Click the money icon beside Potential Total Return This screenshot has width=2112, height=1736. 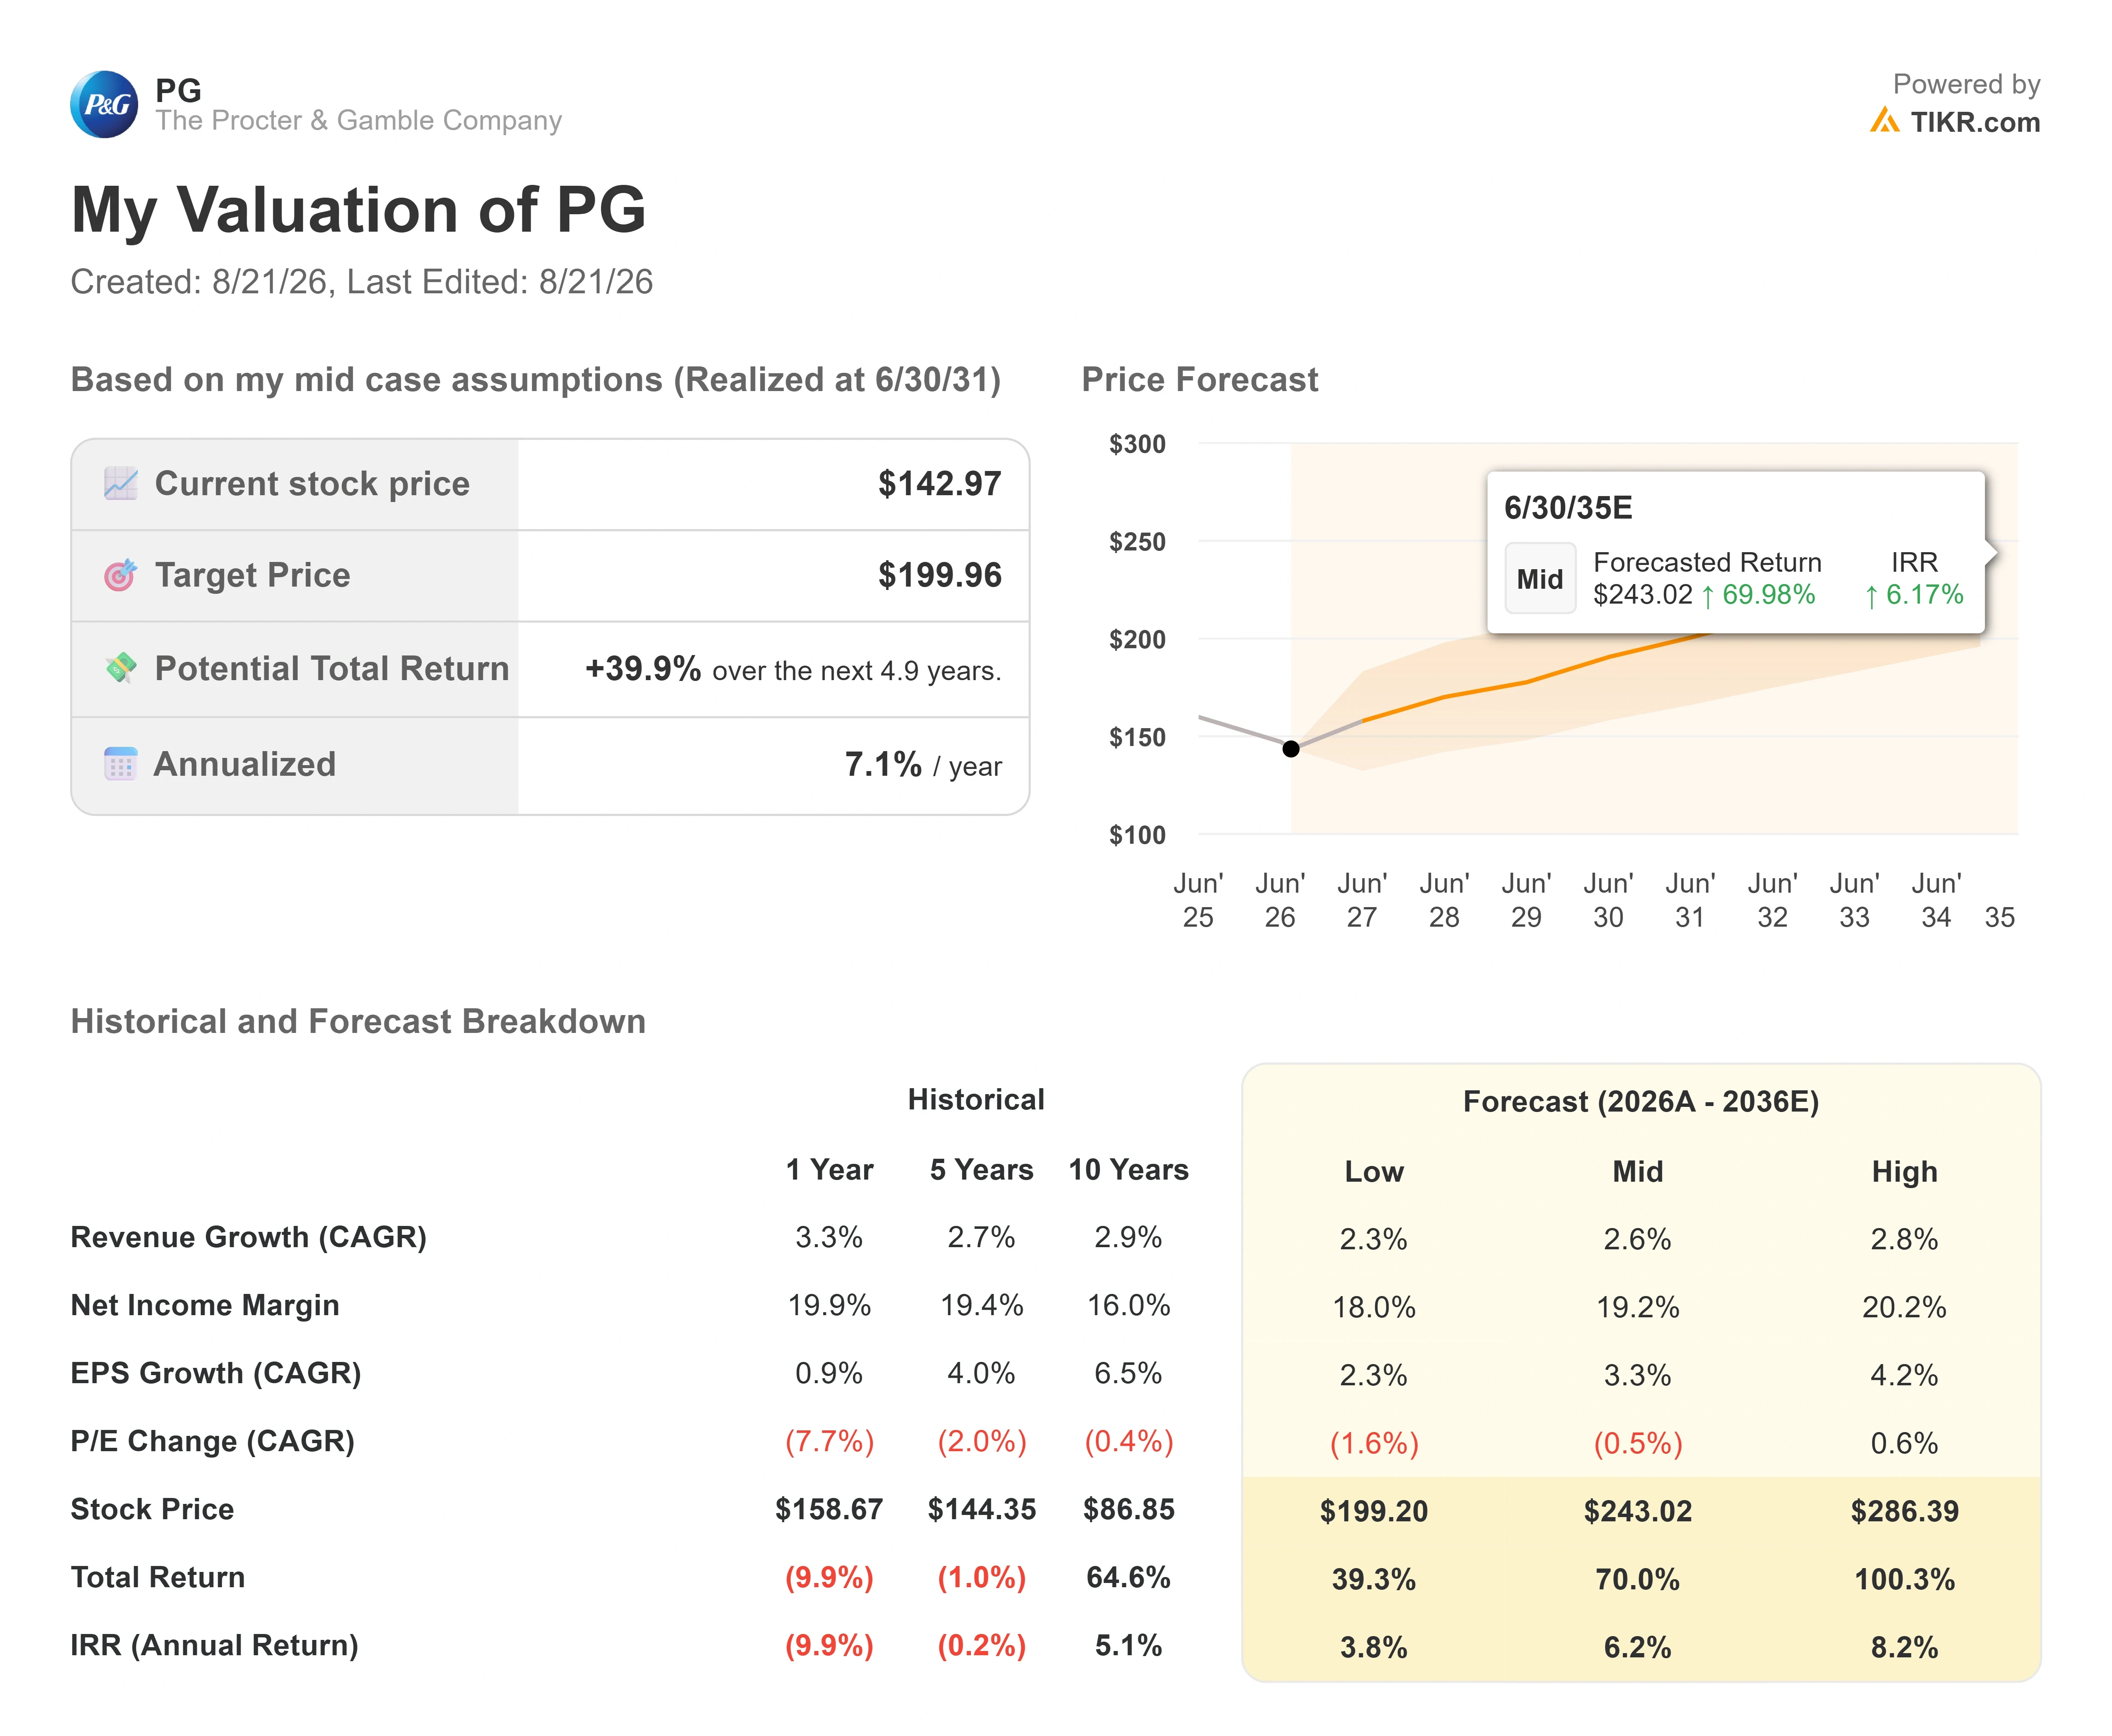tap(121, 668)
